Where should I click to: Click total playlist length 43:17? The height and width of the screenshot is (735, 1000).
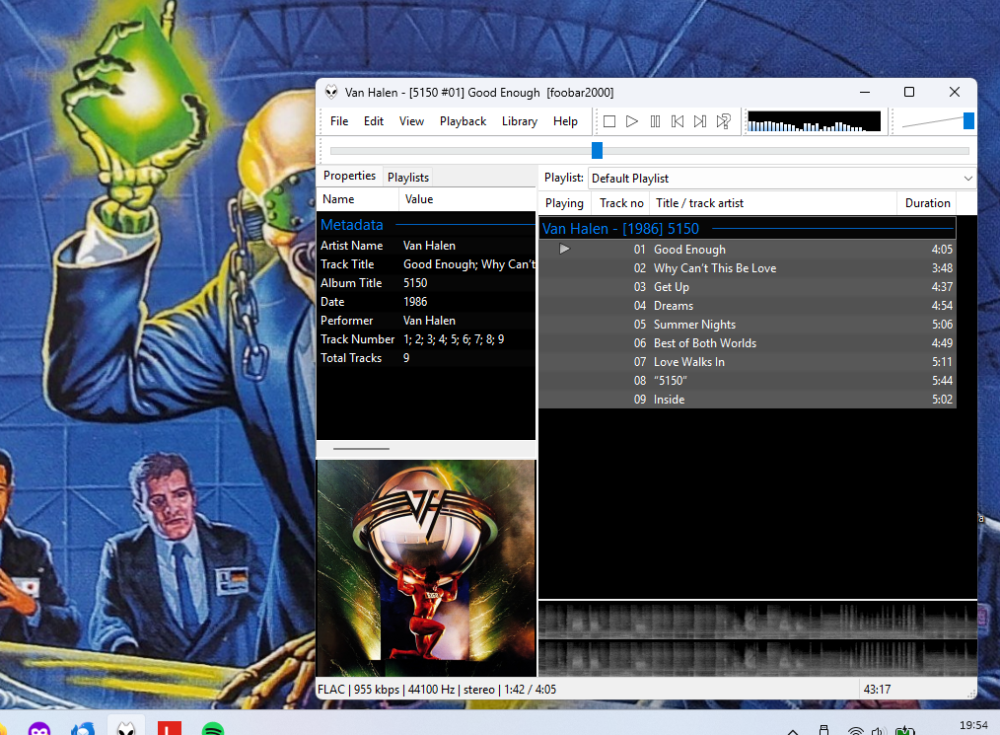click(878, 689)
